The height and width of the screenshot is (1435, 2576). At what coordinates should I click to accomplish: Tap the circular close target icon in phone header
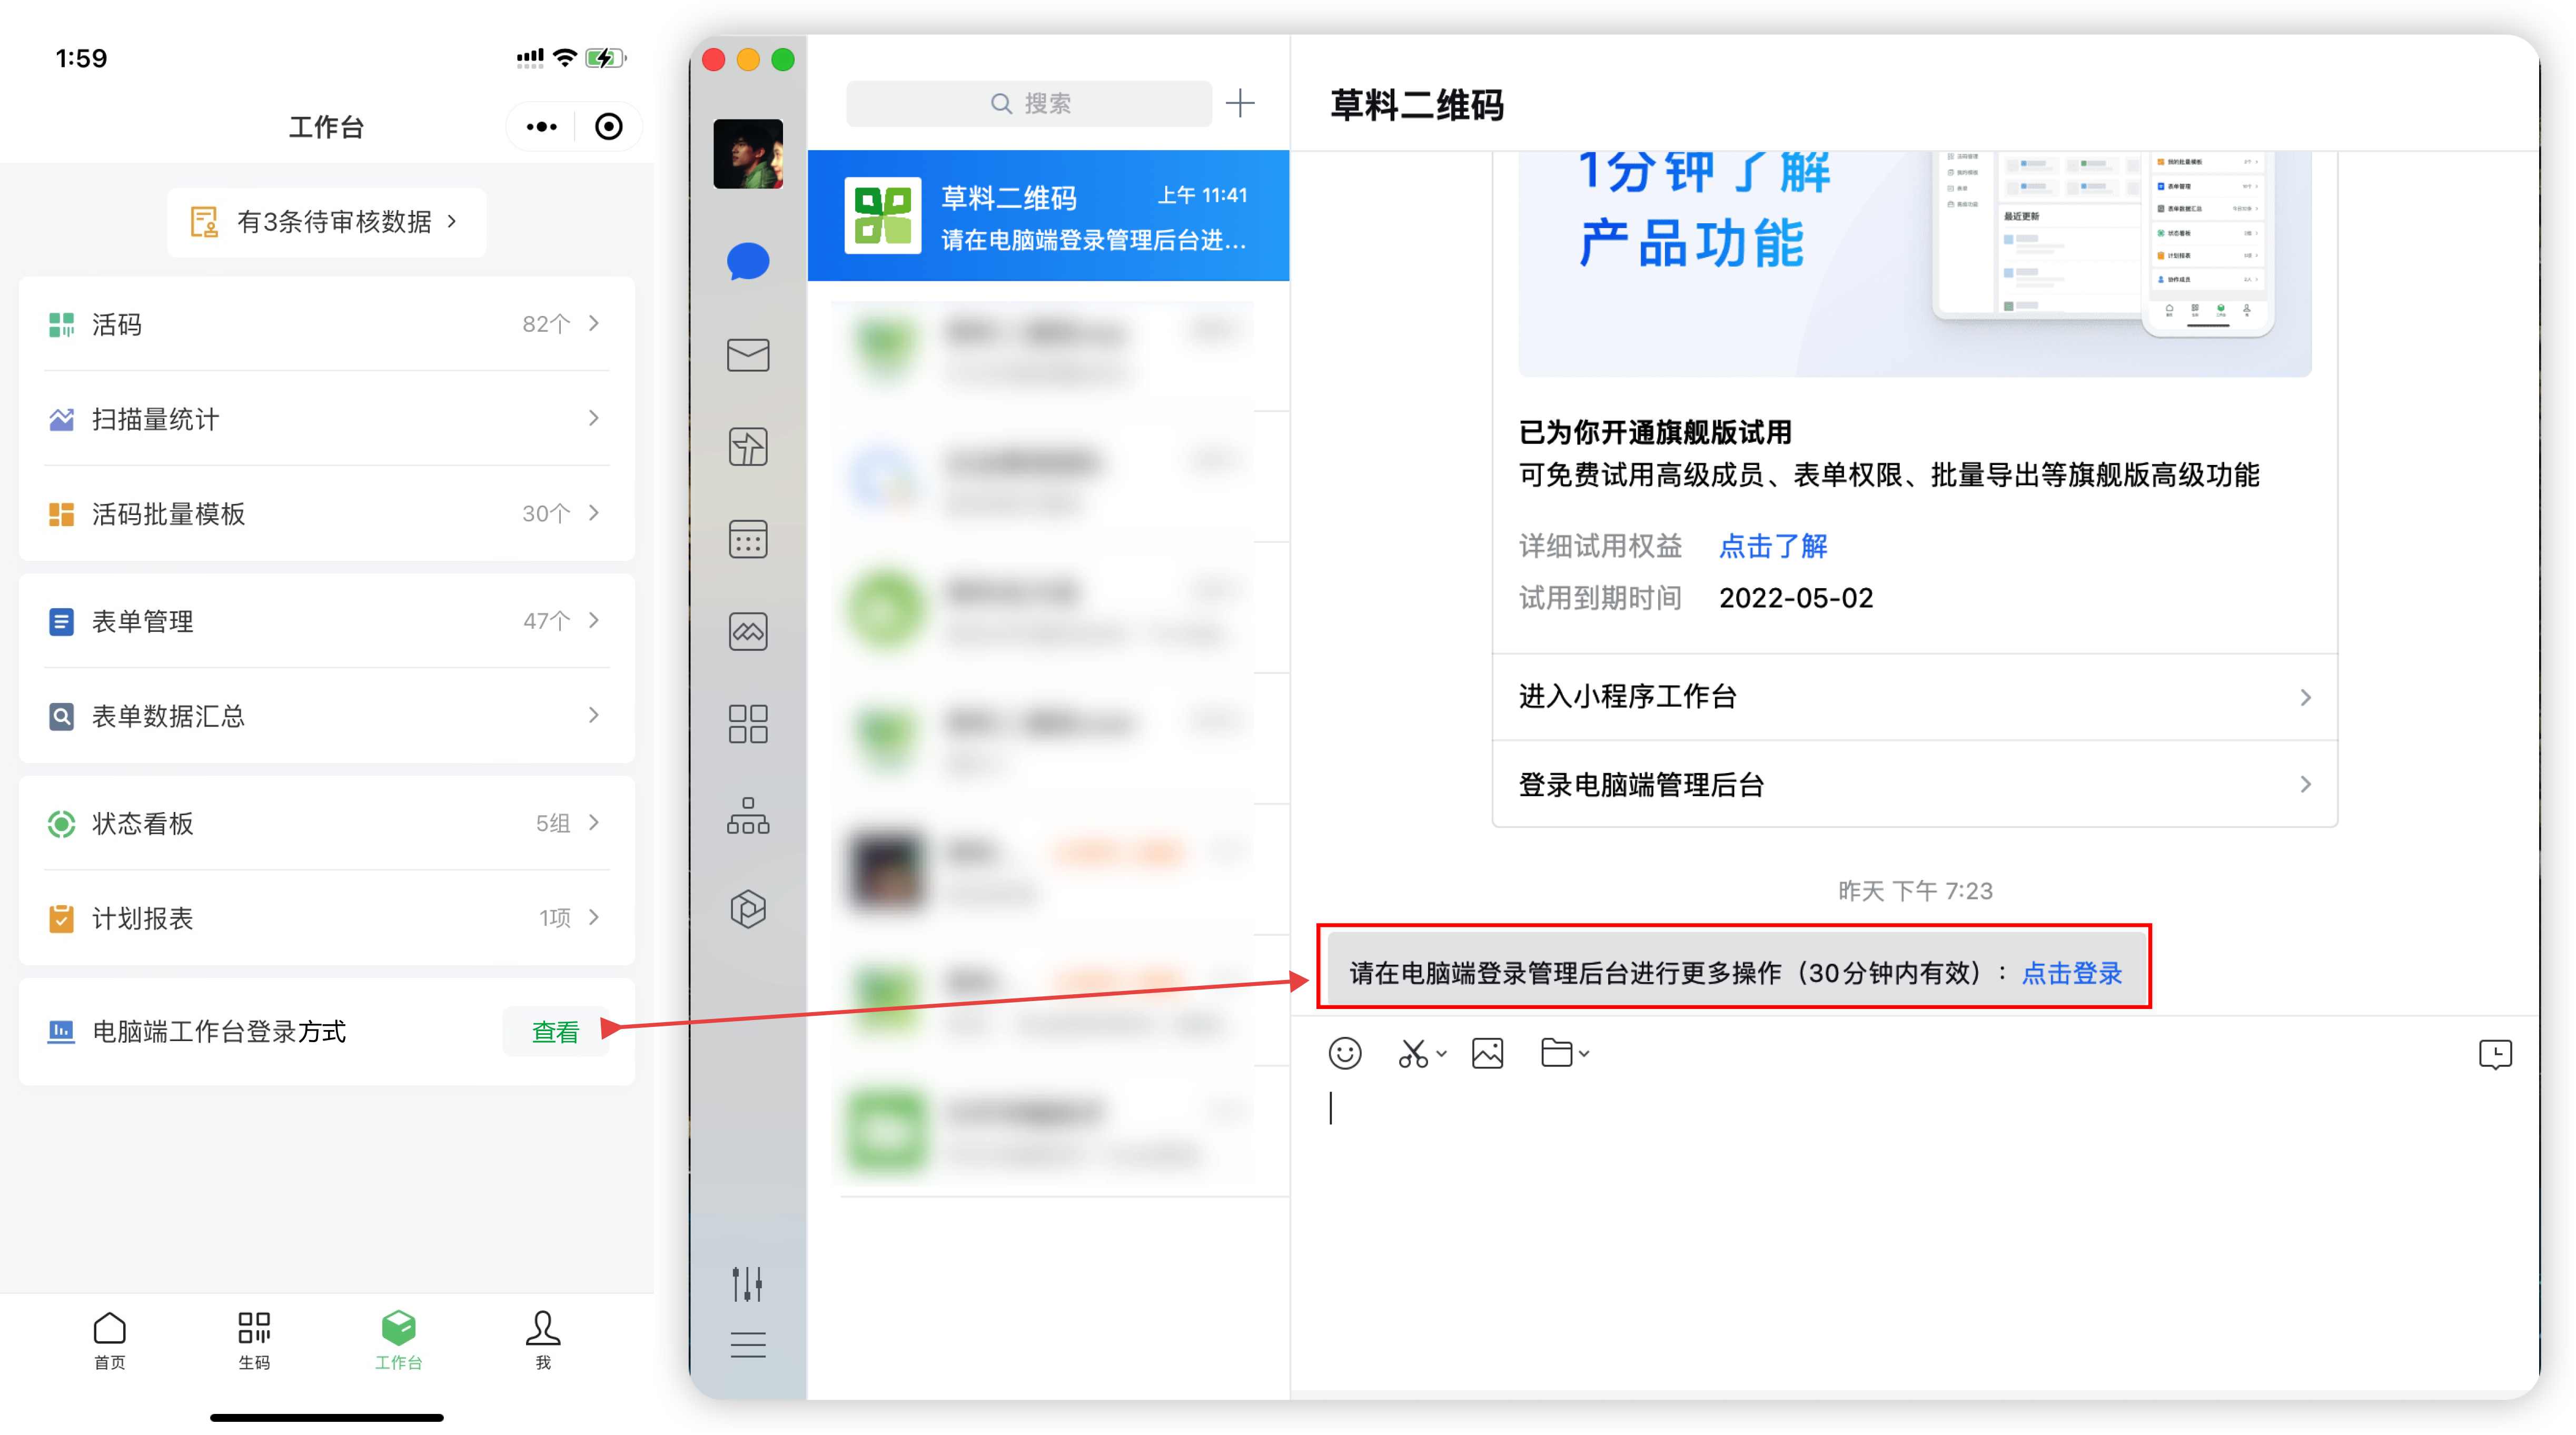pyautogui.click(x=608, y=127)
